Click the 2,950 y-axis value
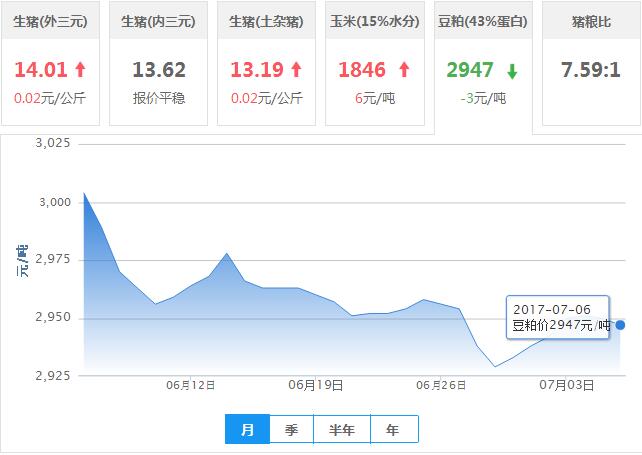The height and width of the screenshot is (455, 642). pos(53,317)
